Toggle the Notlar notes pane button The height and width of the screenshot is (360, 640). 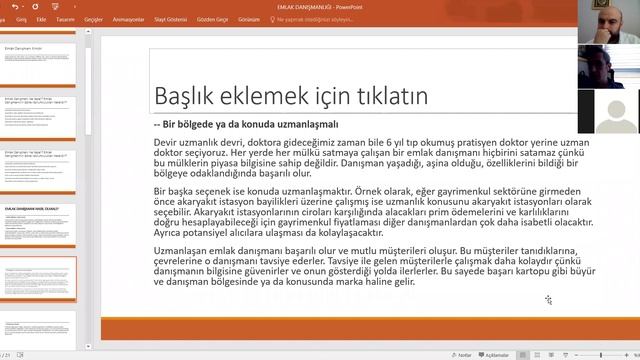(461, 355)
